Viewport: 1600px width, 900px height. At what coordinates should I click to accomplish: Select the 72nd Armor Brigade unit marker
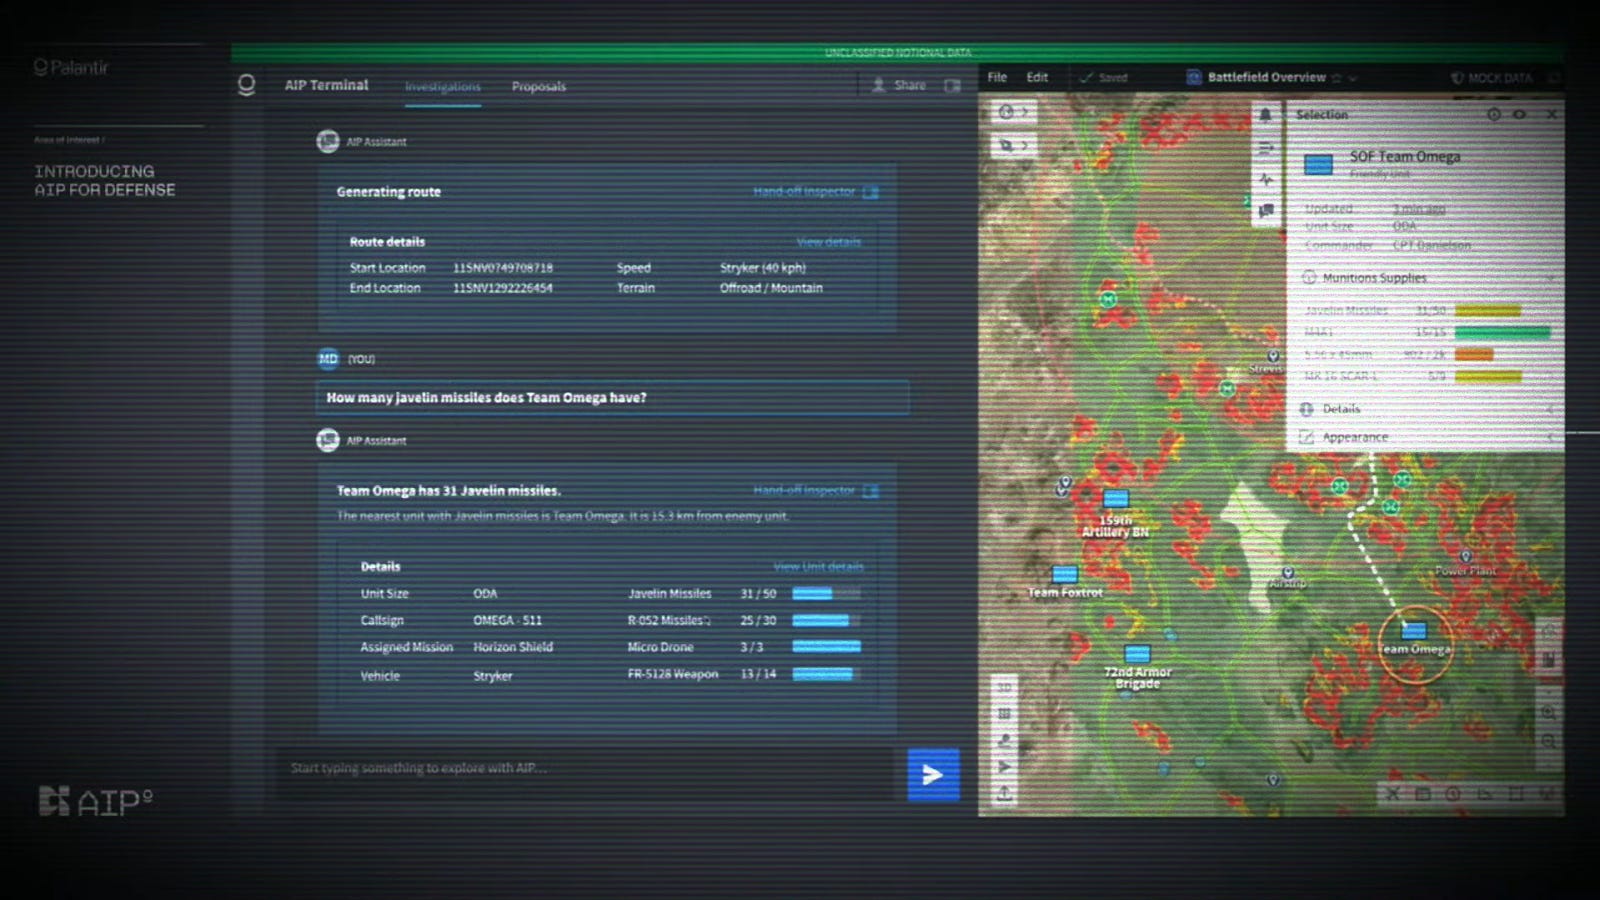[x=1137, y=655]
